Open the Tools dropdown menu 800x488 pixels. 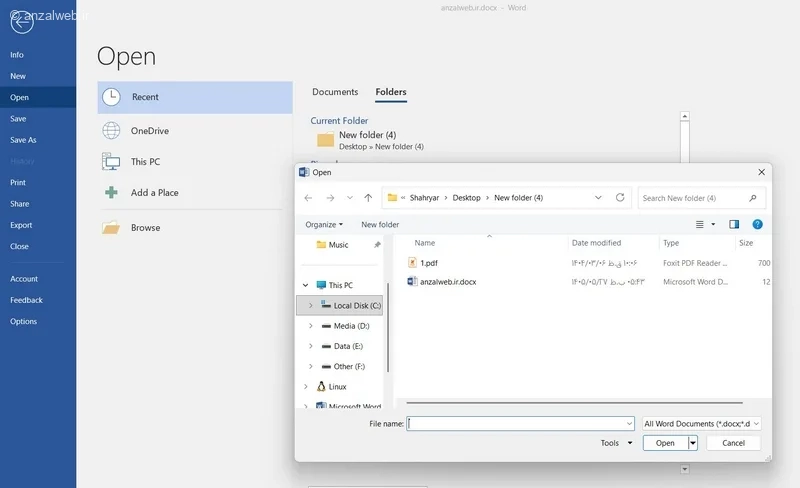coord(616,443)
